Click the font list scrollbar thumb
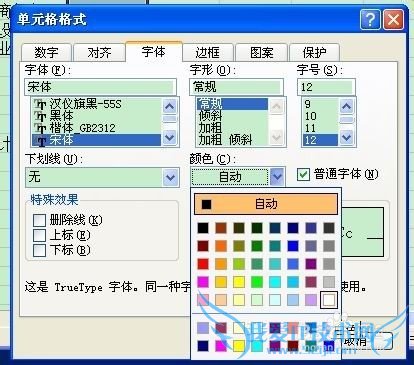This screenshot has width=414, height=365. [x=170, y=119]
